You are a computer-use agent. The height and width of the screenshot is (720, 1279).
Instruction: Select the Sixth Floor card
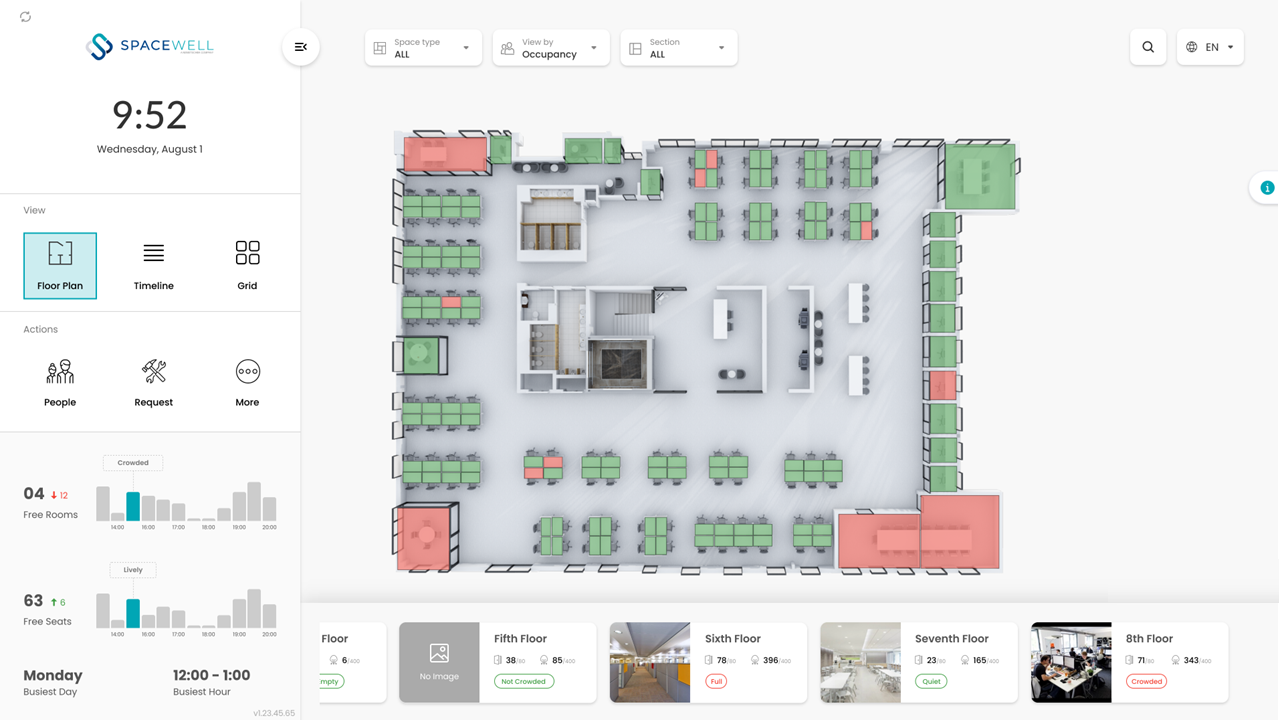(x=708, y=662)
